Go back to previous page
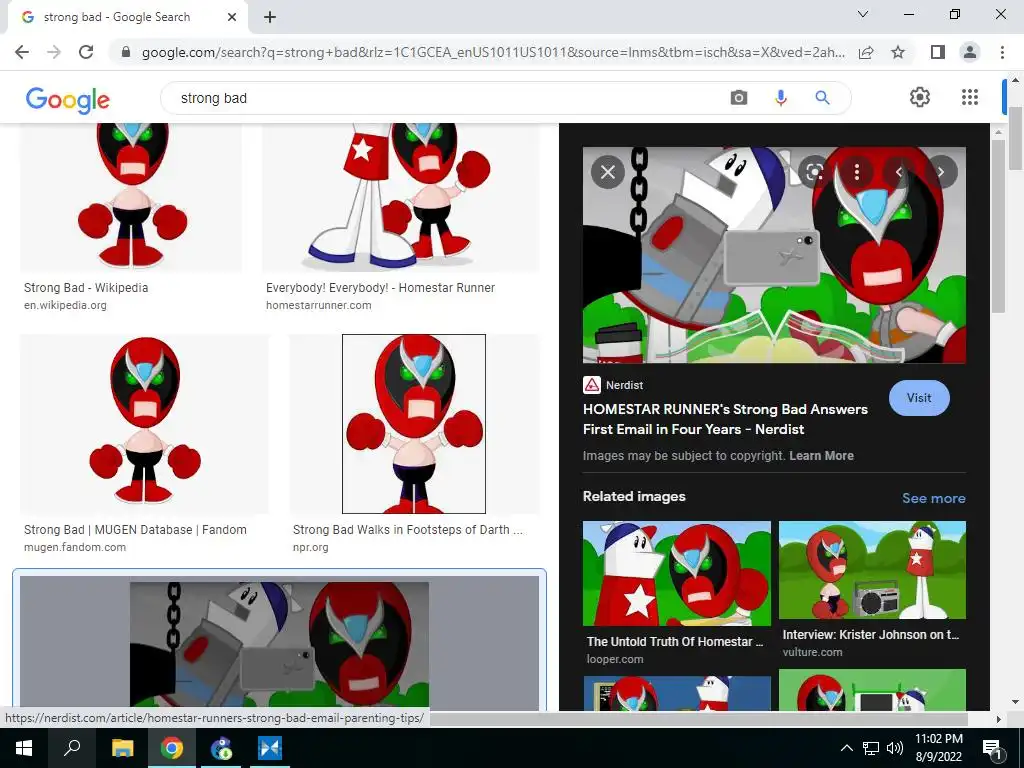 click(x=22, y=52)
